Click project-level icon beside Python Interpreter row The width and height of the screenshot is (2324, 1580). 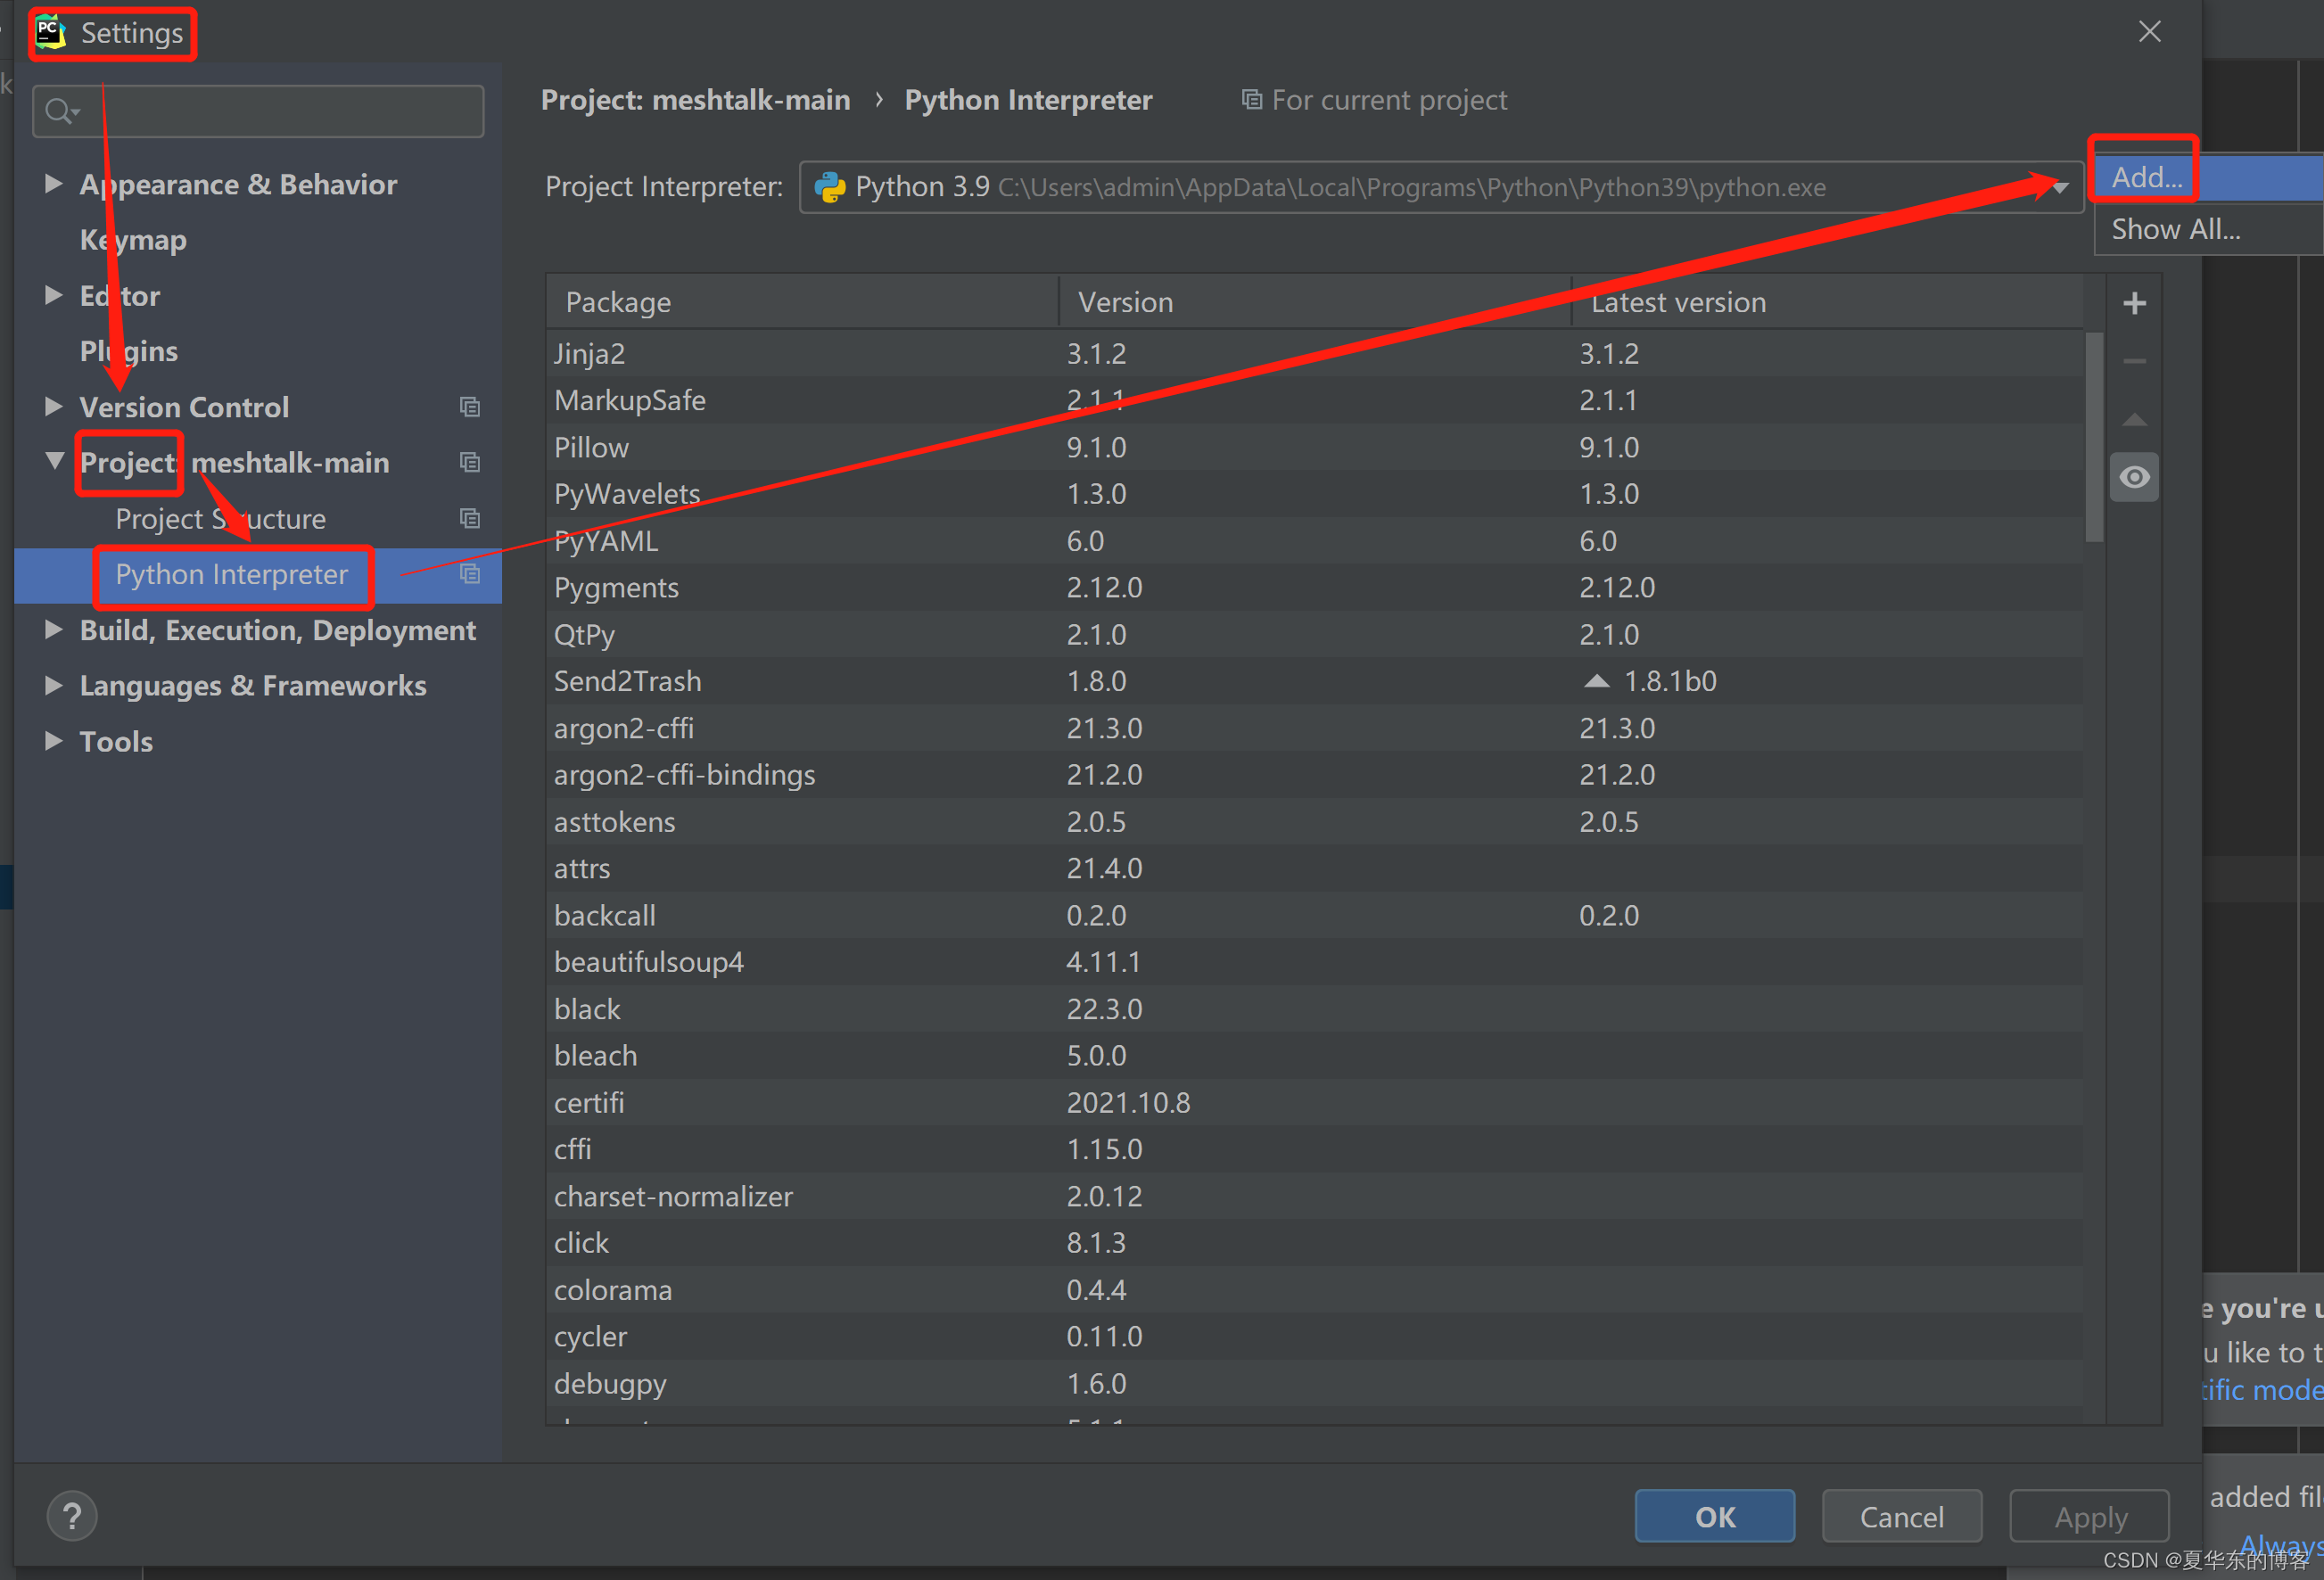469,574
